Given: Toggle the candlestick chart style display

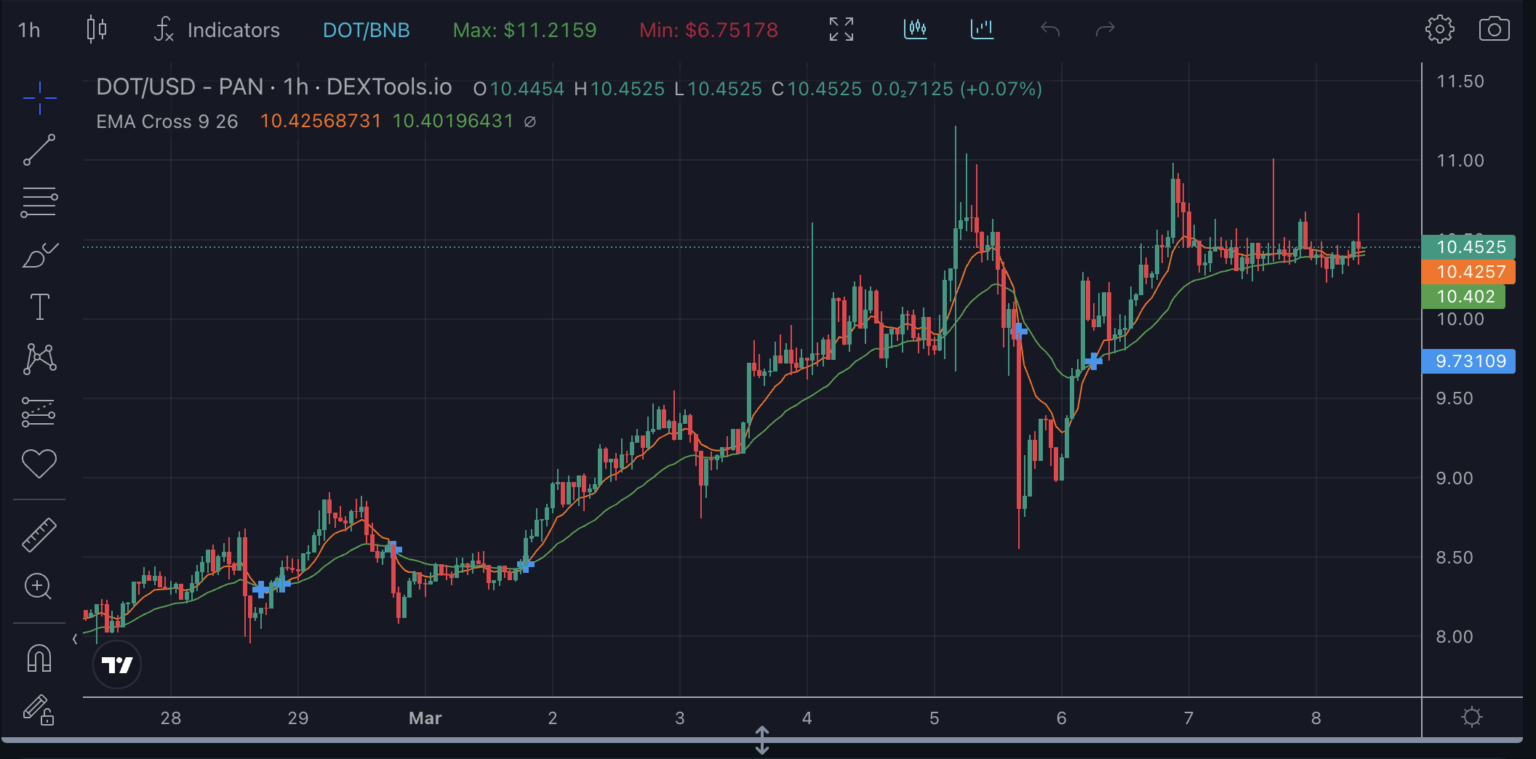Looking at the screenshot, I should 915,29.
